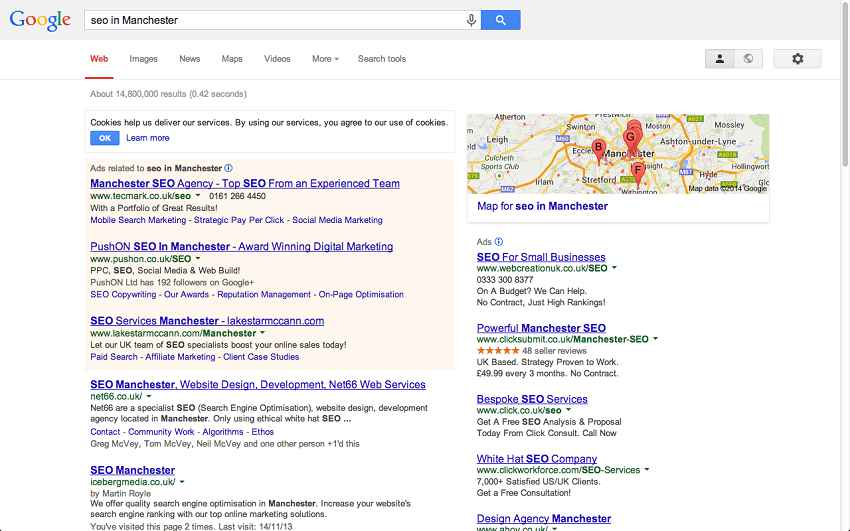Open 'SEO Services Manchester - lakestarmccann.com' ad

(207, 320)
